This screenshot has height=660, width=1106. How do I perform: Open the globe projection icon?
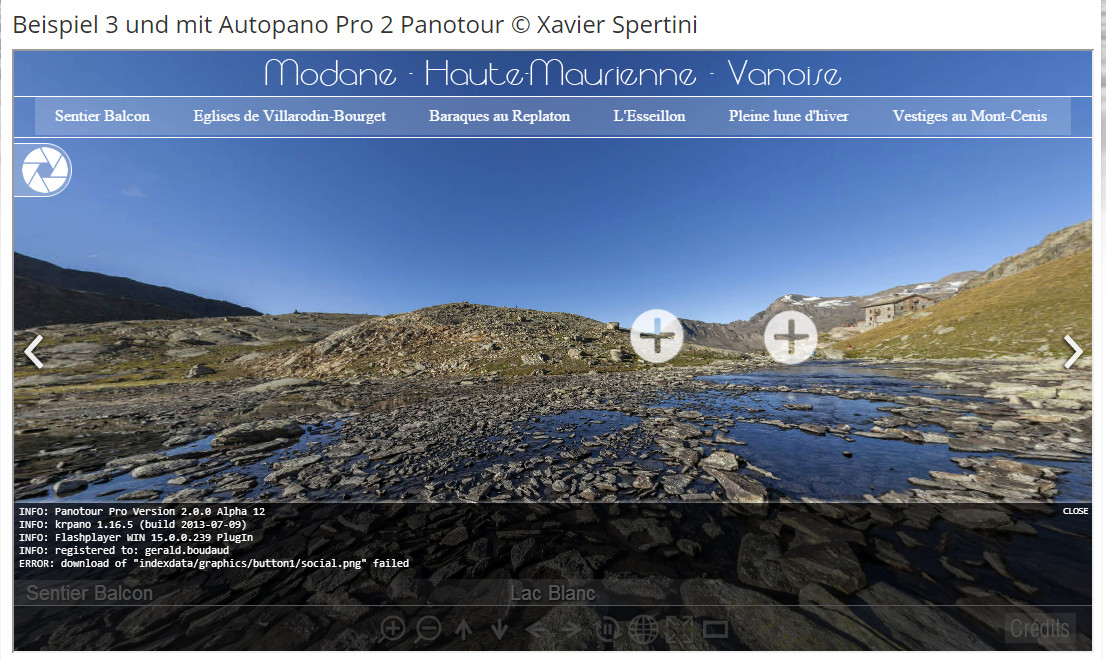tap(643, 628)
